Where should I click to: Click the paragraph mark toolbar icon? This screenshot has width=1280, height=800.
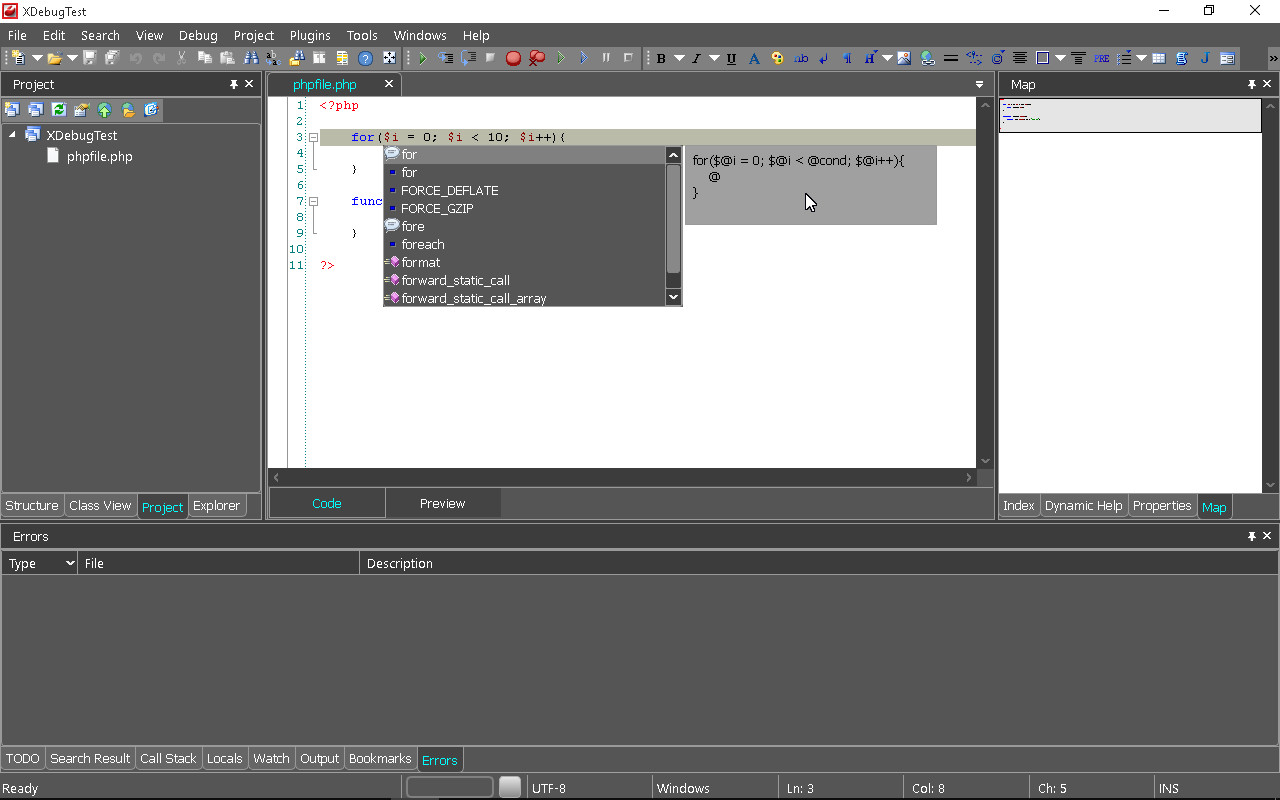[846, 58]
